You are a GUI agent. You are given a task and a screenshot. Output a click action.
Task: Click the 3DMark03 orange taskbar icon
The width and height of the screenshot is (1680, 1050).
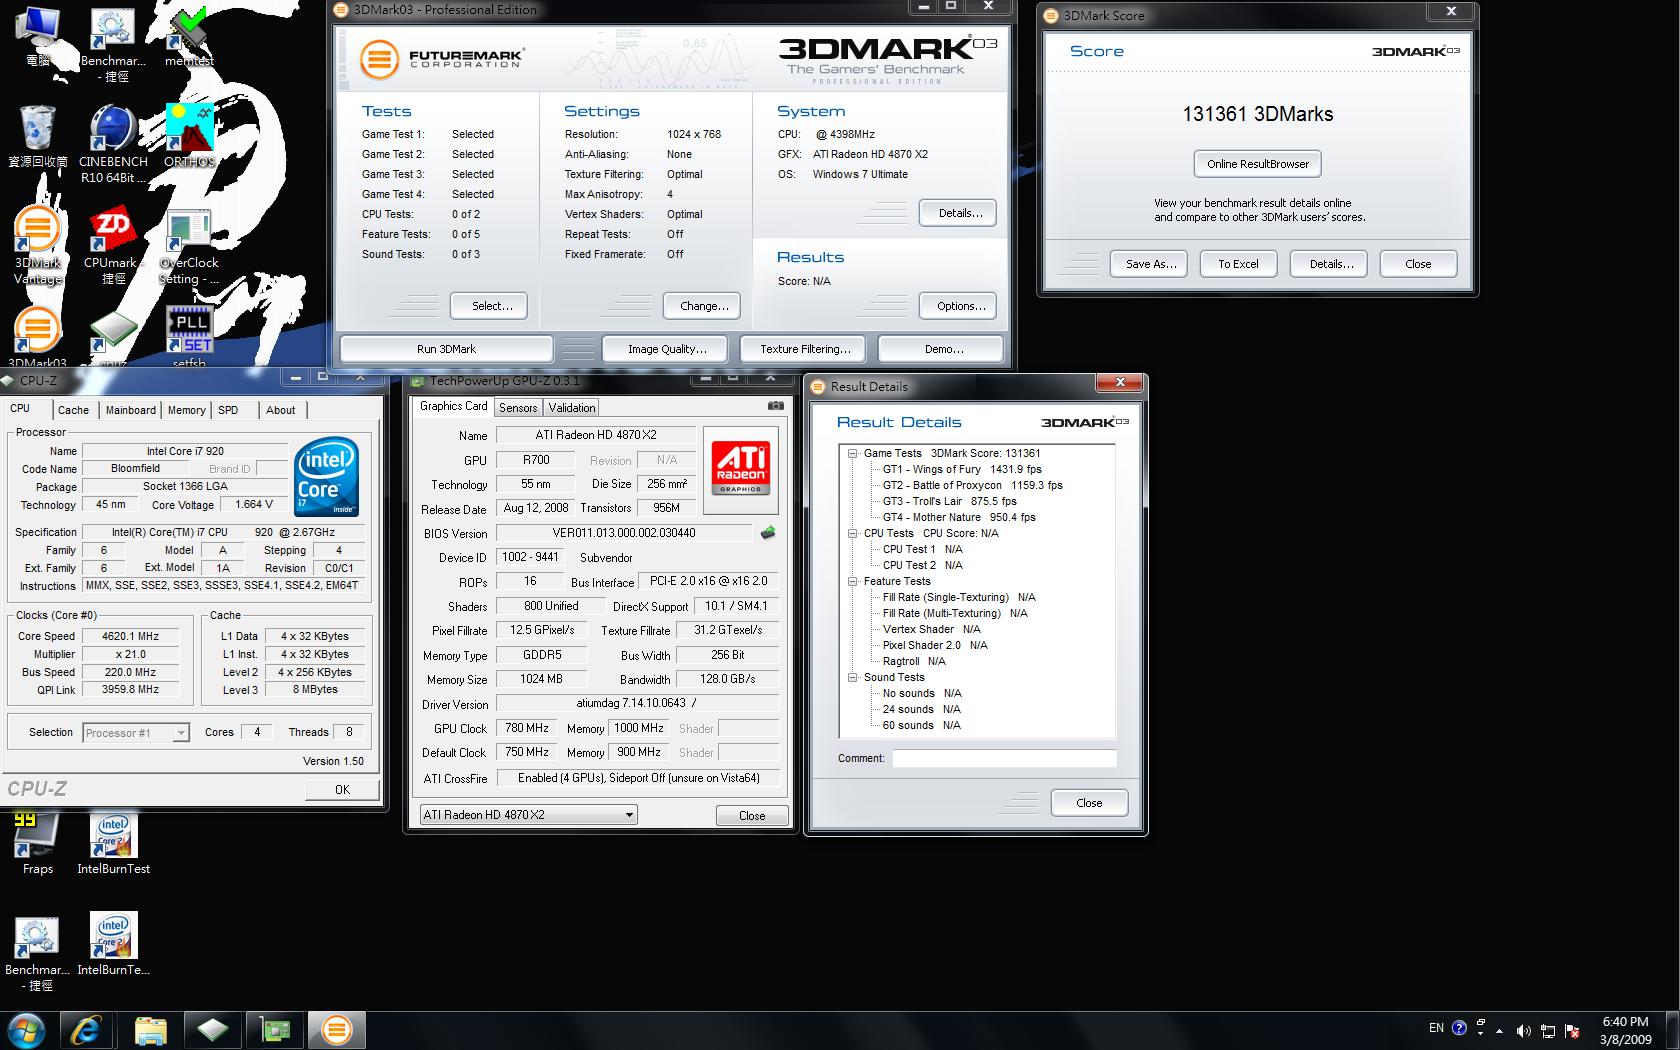coord(337,1030)
